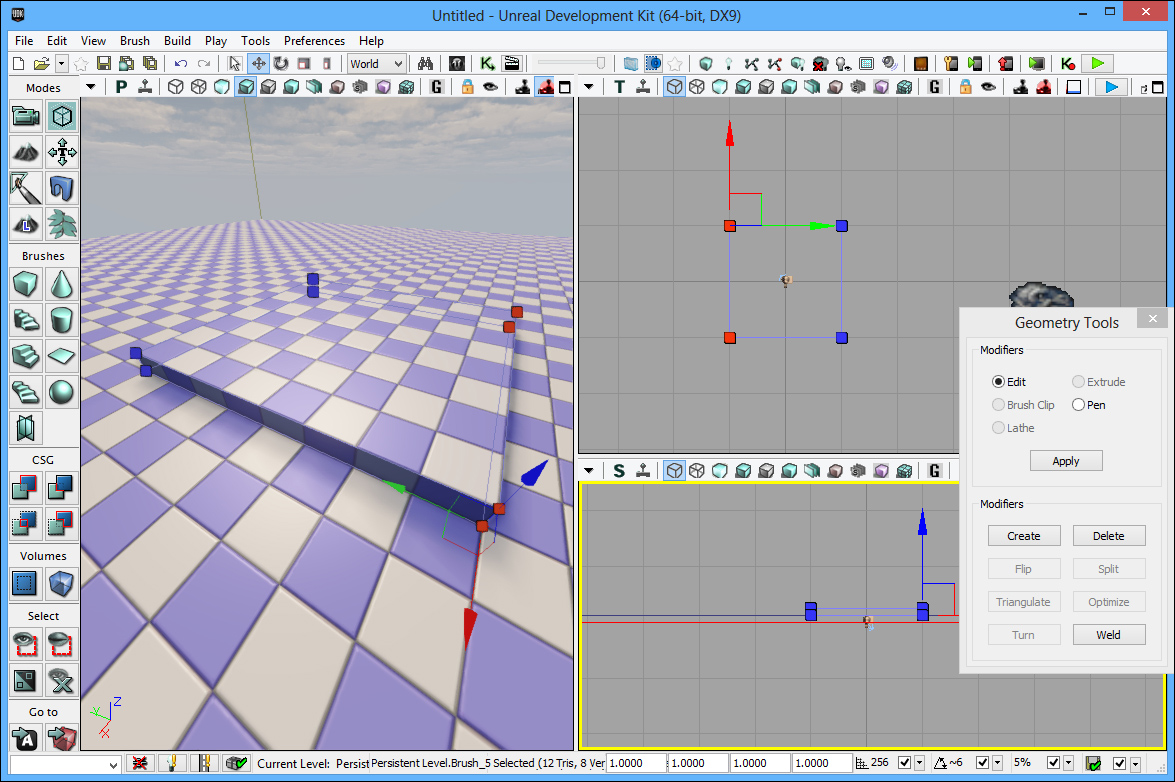Select the Pen modifier radio button

(x=1078, y=405)
